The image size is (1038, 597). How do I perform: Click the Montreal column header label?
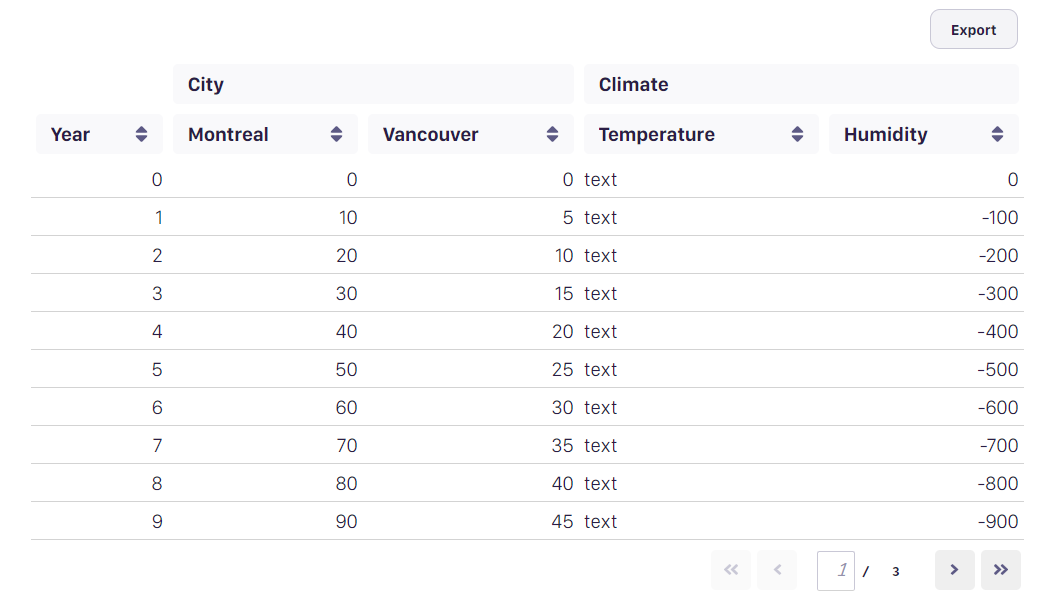click(228, 134)
